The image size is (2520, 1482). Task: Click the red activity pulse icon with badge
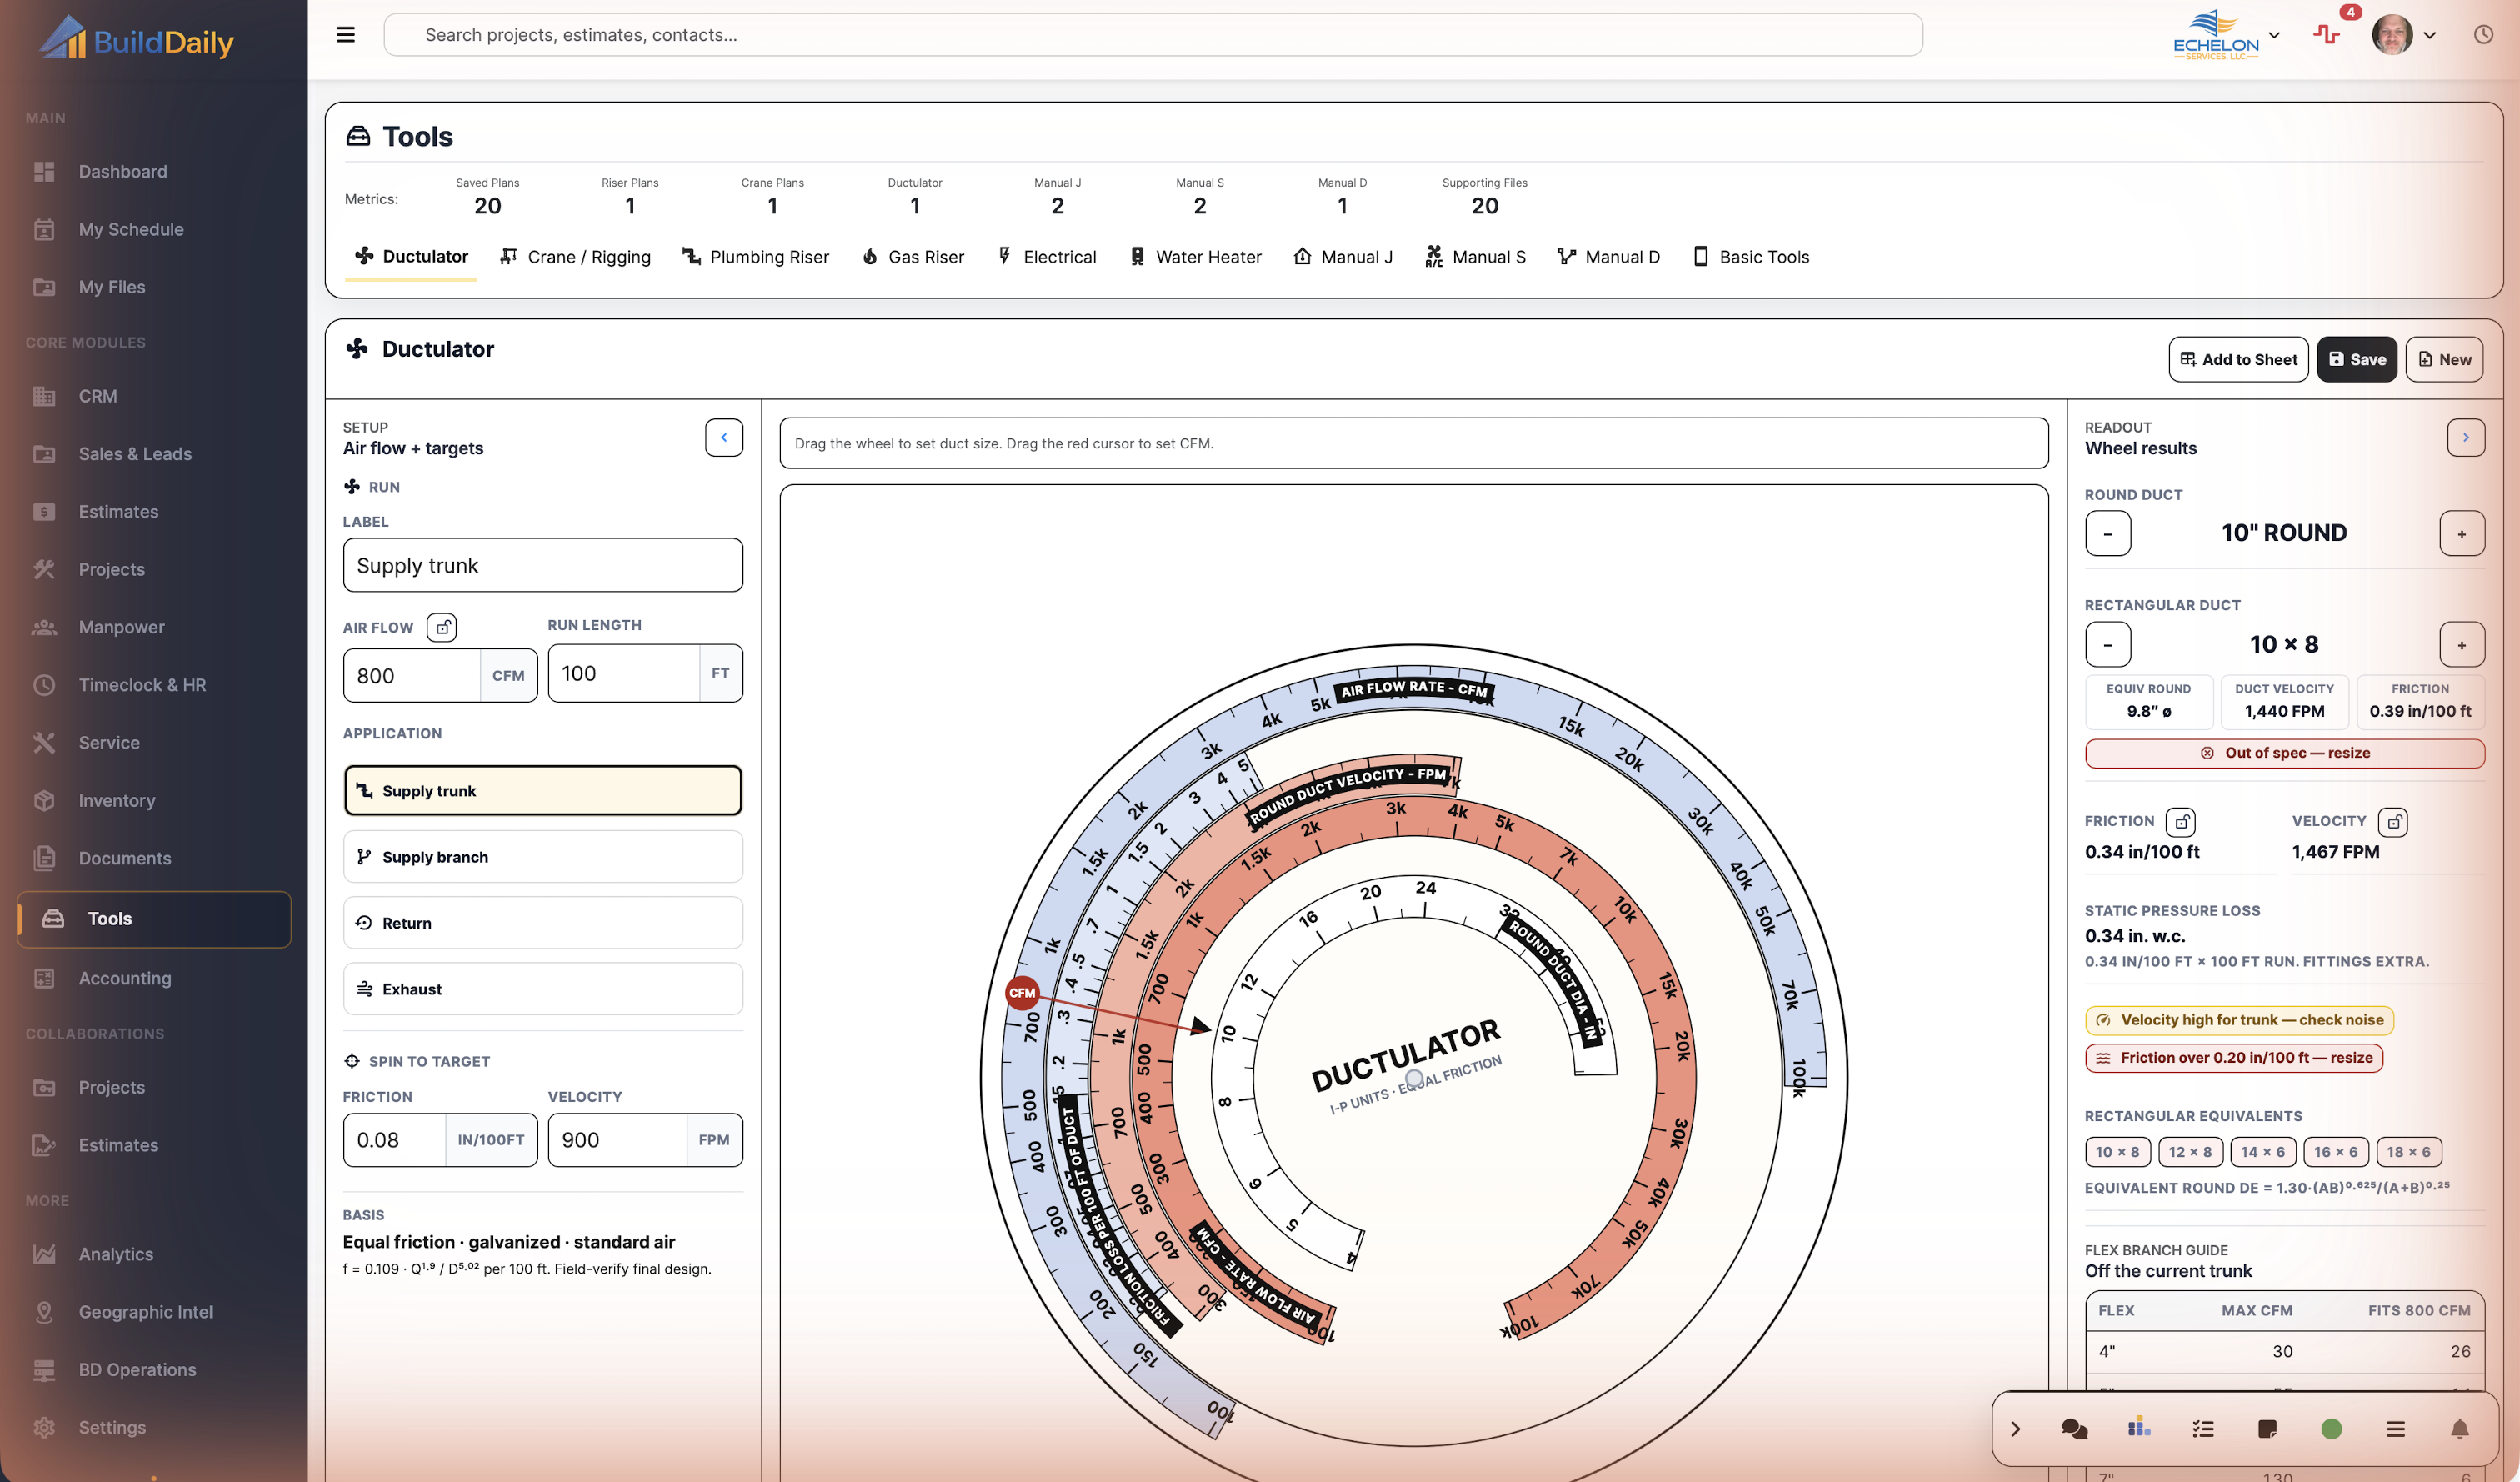click(2326, 34)
